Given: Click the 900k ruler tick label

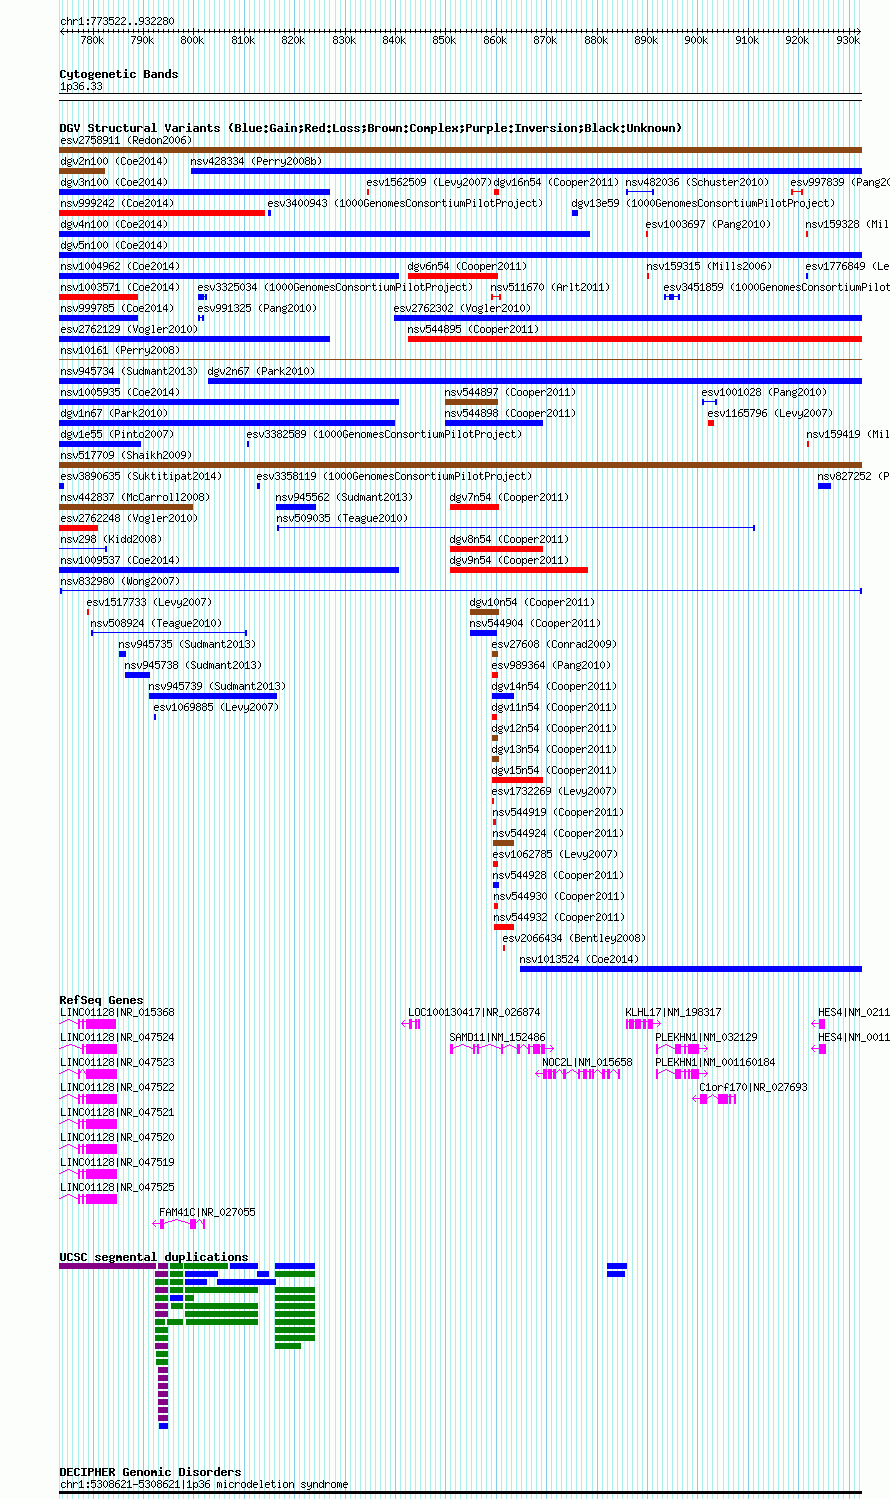Looking at the screenshot, I should pyautogui.click(x=696, y=41).
